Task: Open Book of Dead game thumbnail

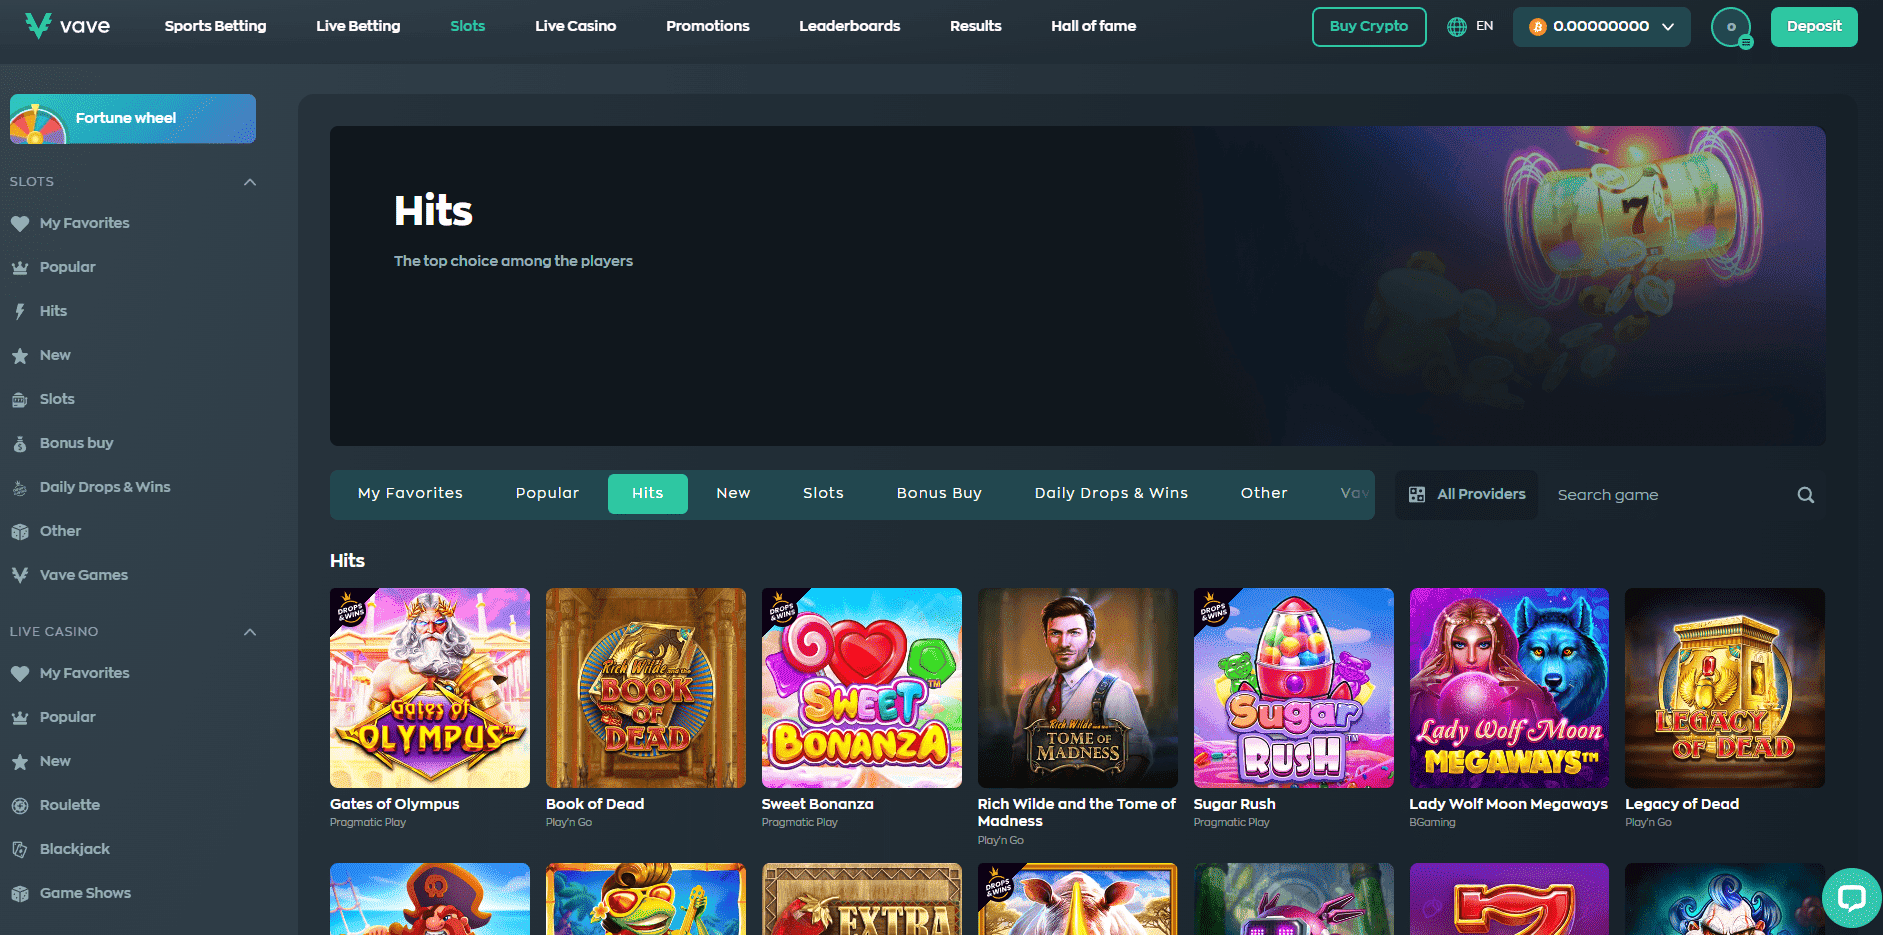Action: click(646, 688)
